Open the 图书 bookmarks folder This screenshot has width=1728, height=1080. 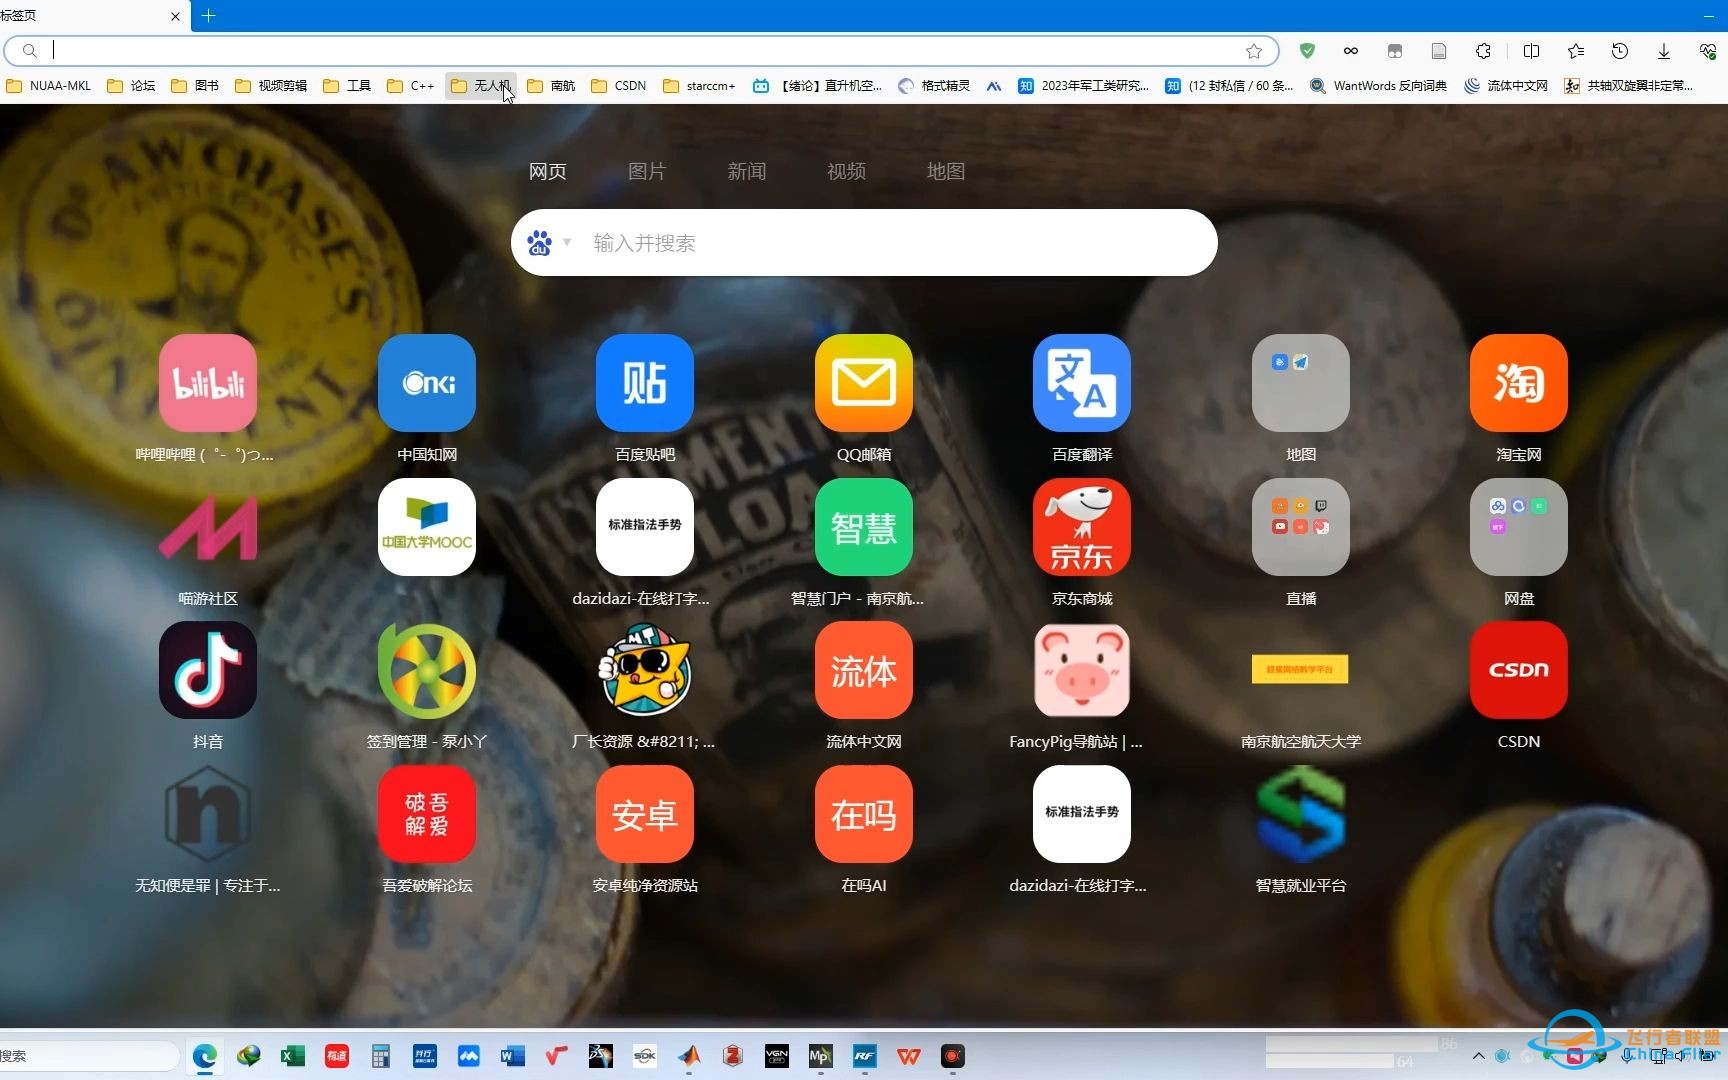pyautogui.click(x=196, y=86)
